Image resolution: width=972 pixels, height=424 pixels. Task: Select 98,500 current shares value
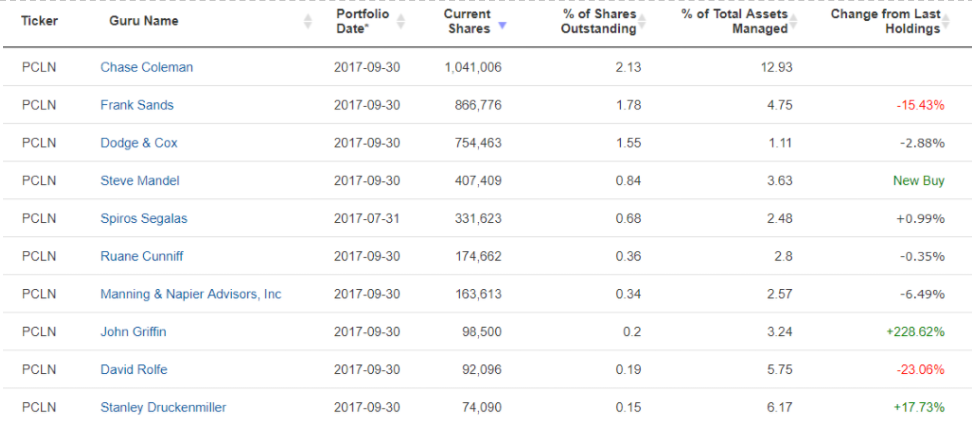click(x=482, y=332)
